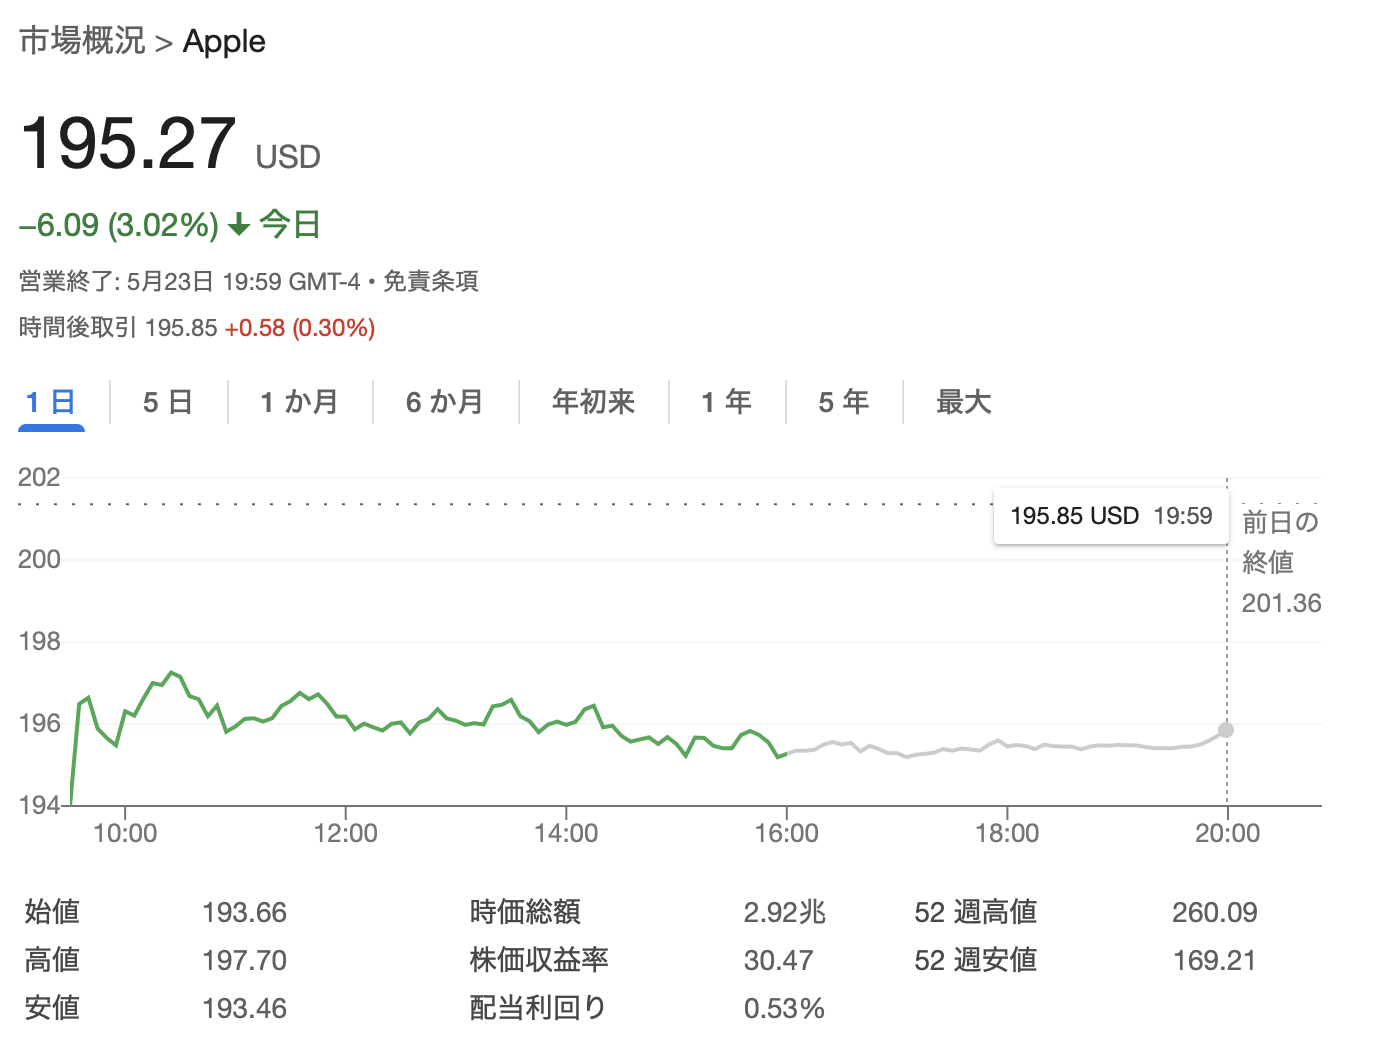Click the 配当利回り label
This screenshot has height=1062, width=1376.
coord(538,1008)
